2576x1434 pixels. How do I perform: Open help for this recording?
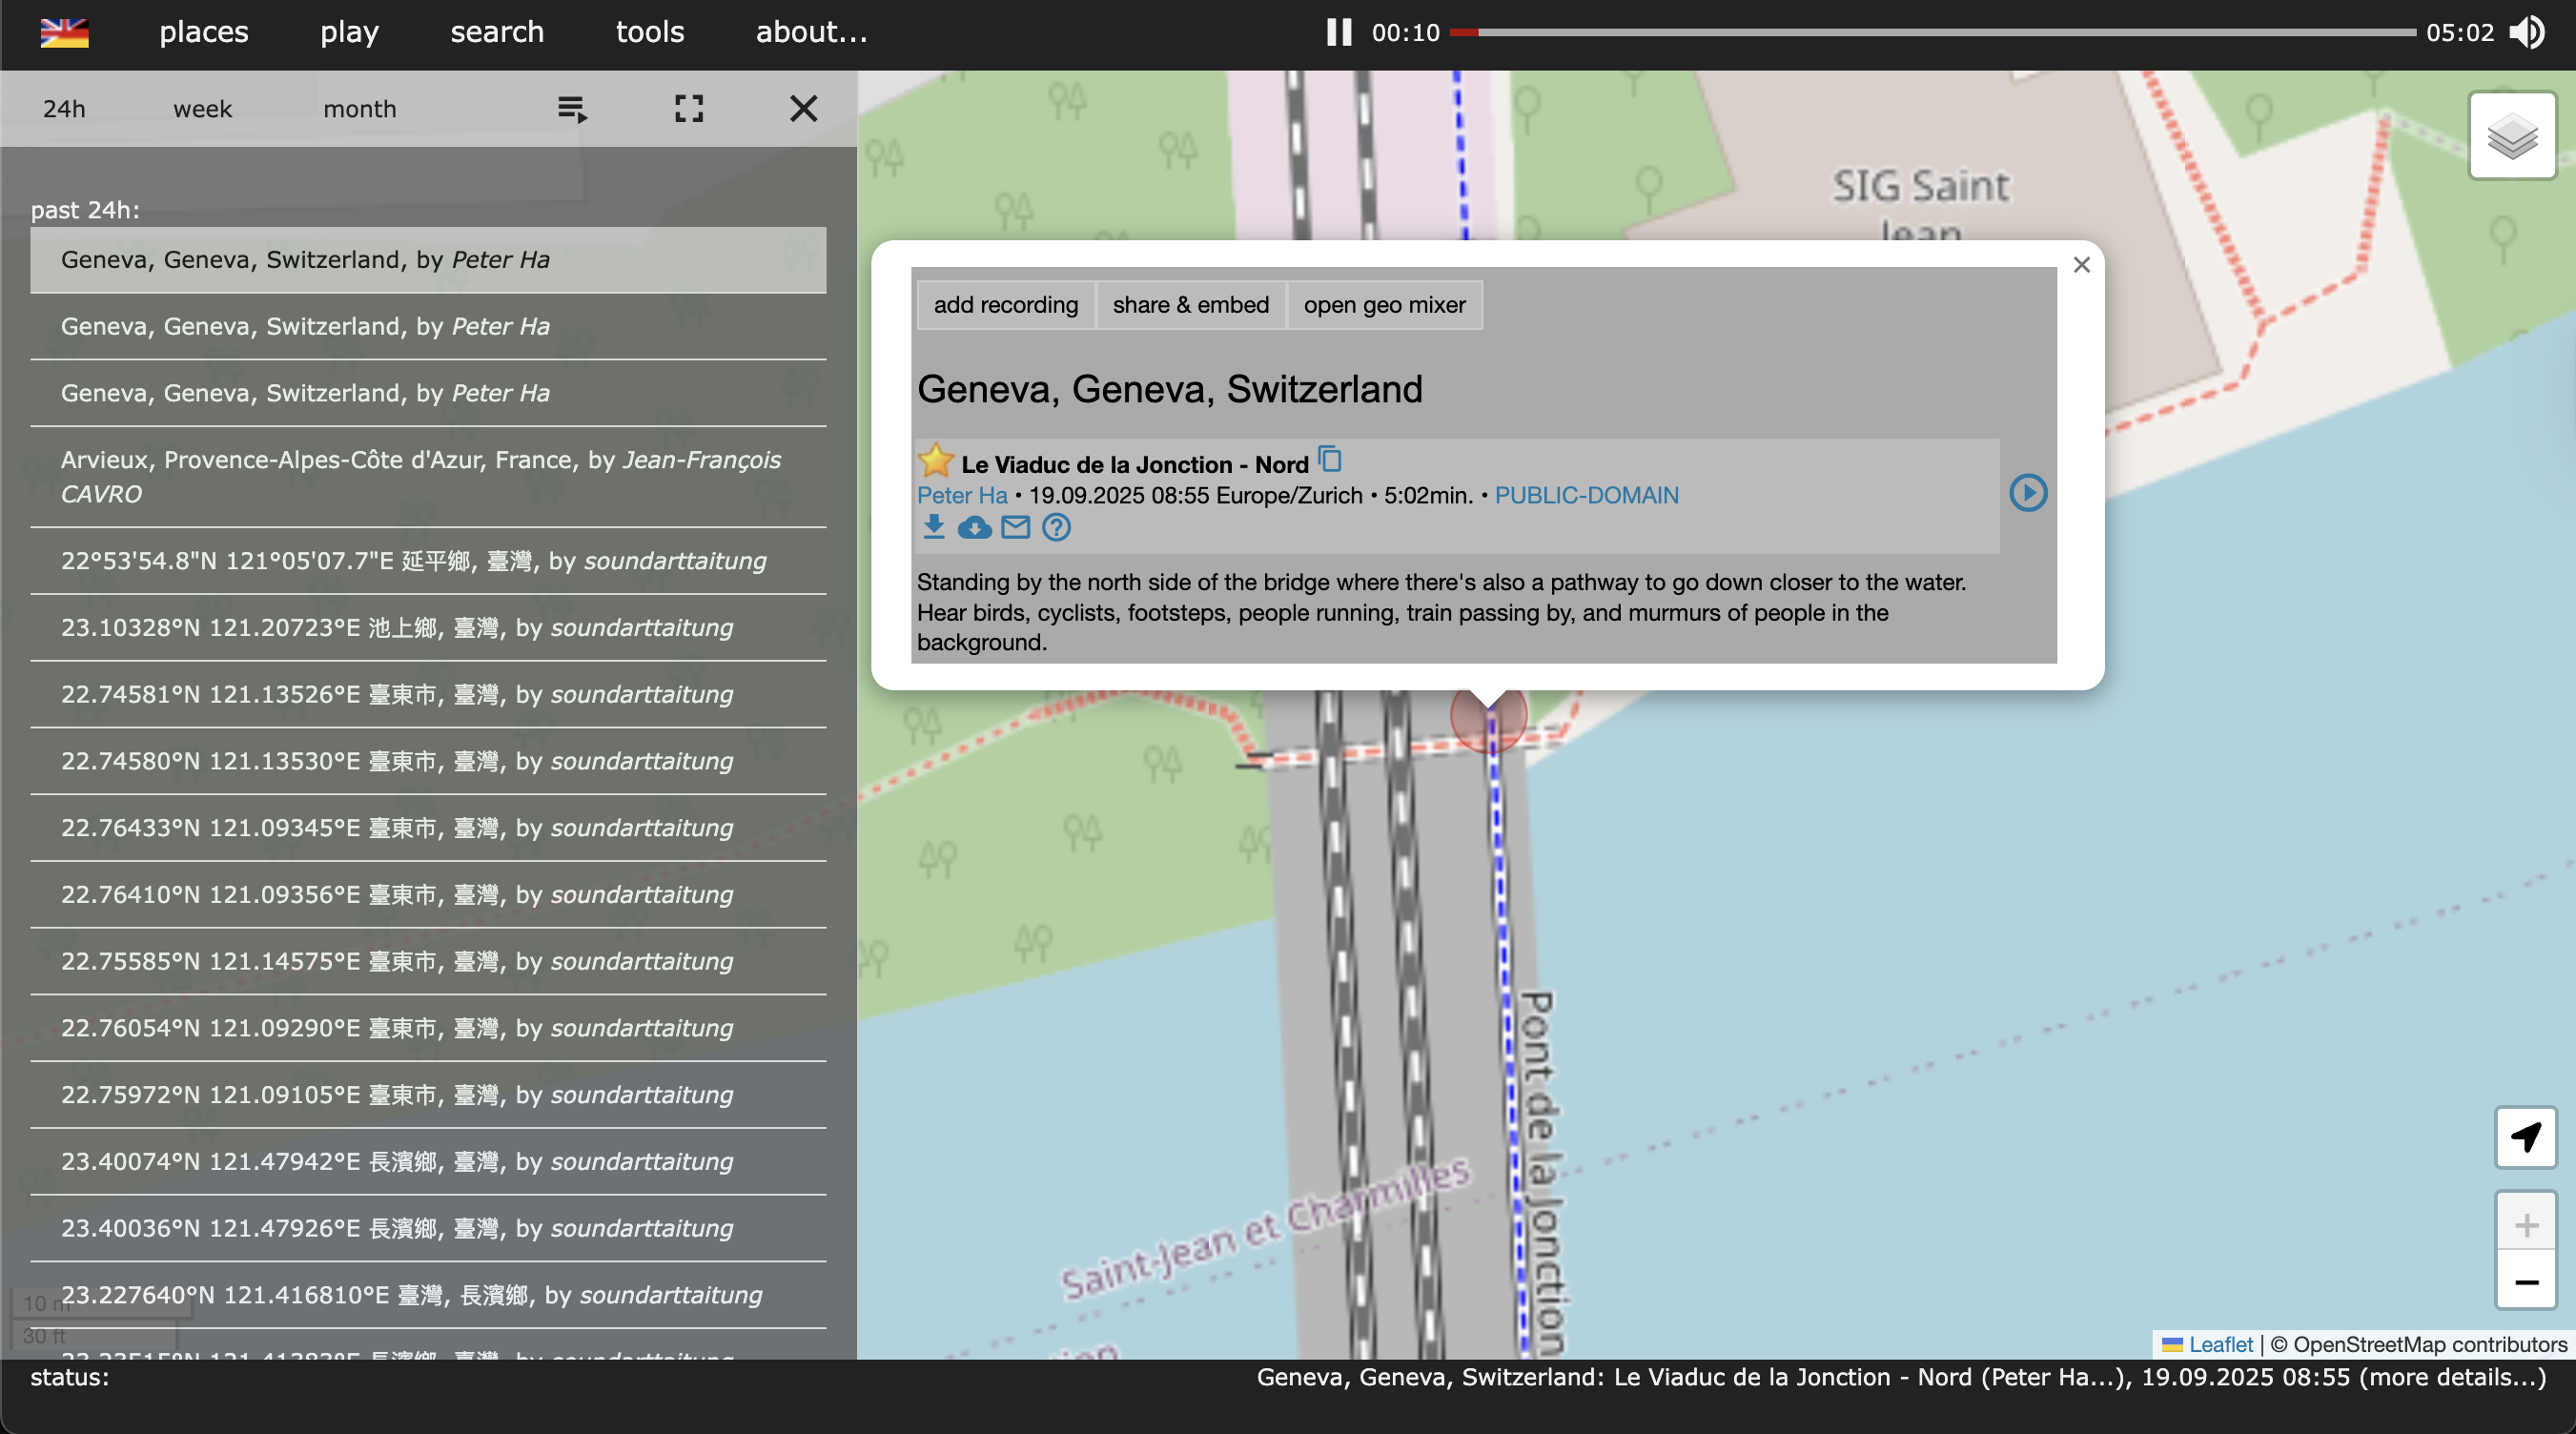(1056, 527)
